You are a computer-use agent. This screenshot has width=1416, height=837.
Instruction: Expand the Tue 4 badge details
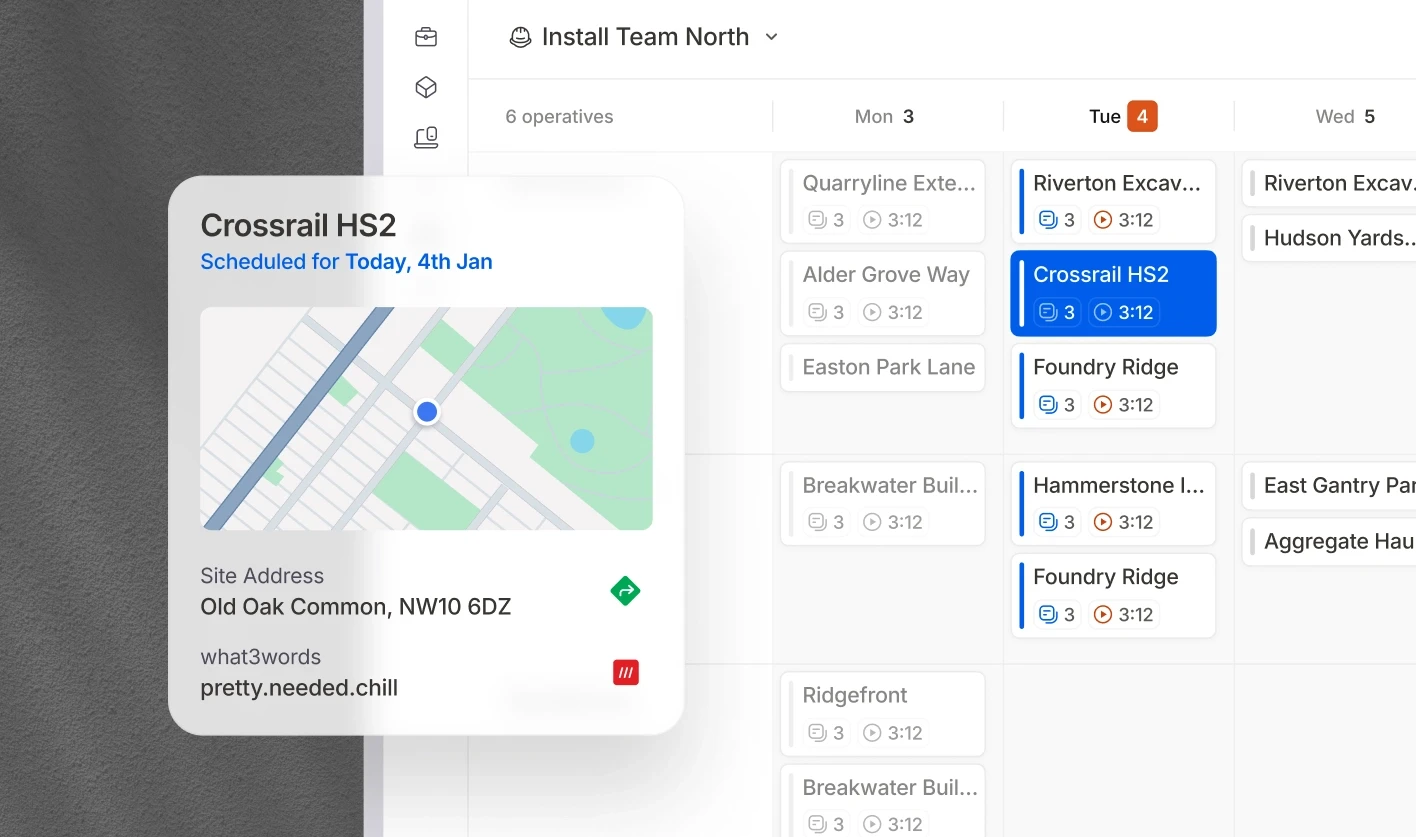[x=1143, y=116]
